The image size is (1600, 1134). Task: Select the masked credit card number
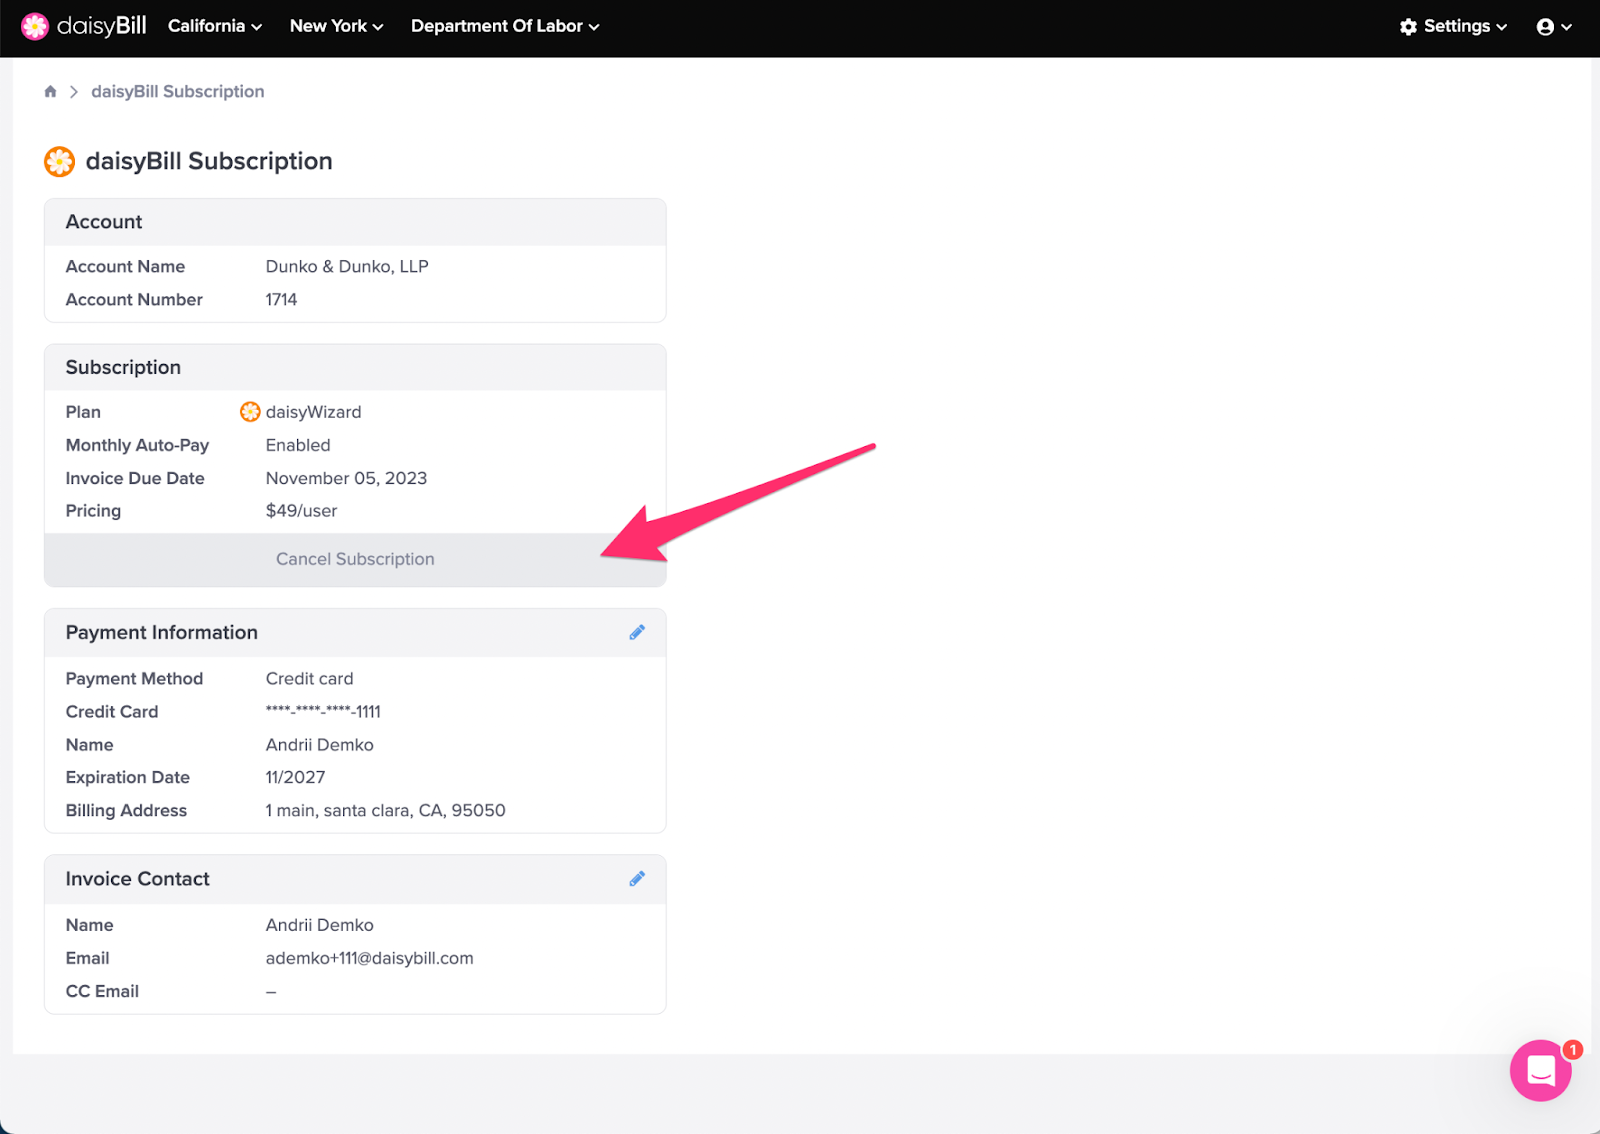tap(323, 711)
